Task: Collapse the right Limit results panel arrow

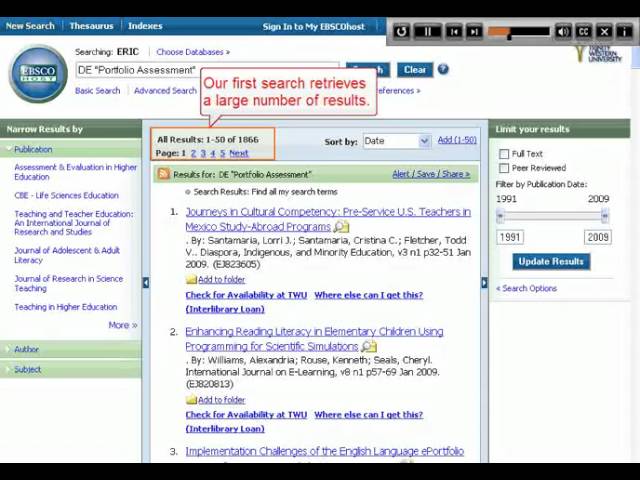Action: coord(484,282)
